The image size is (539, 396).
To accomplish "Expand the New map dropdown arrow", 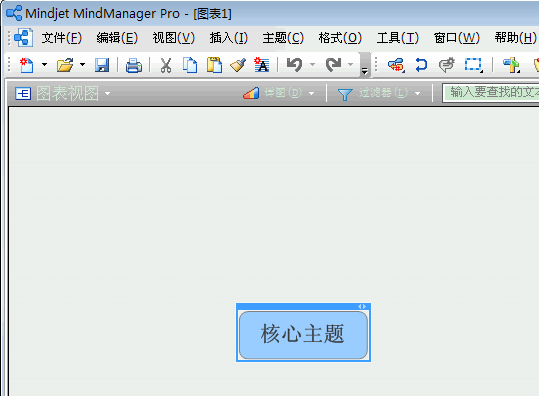I will click(x=44, y=64).
